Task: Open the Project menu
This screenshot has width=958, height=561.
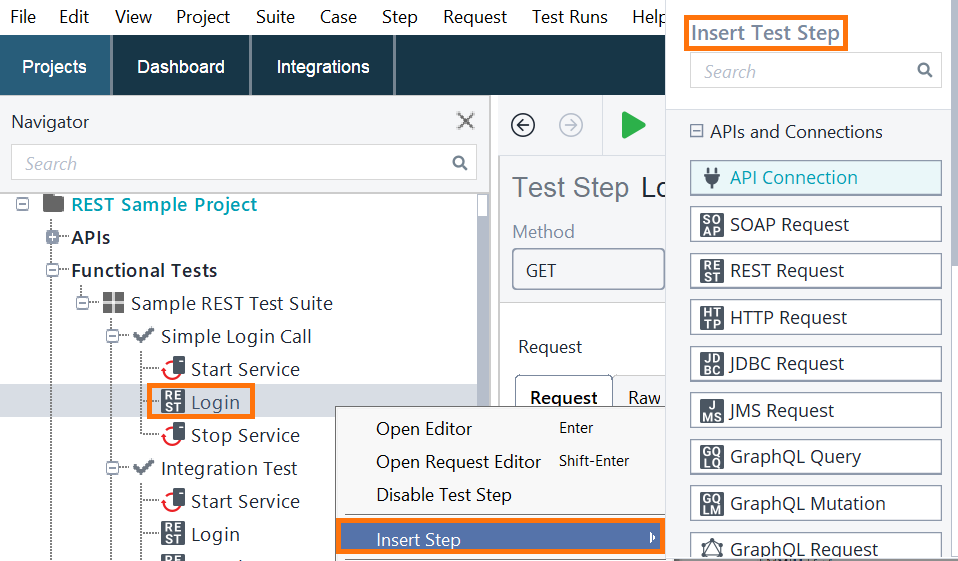Action: click(x=203, y=17)
